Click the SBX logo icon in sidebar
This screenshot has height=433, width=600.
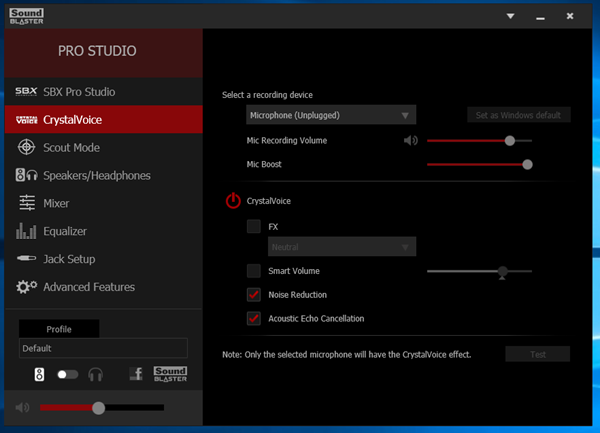tap(26, 92)
